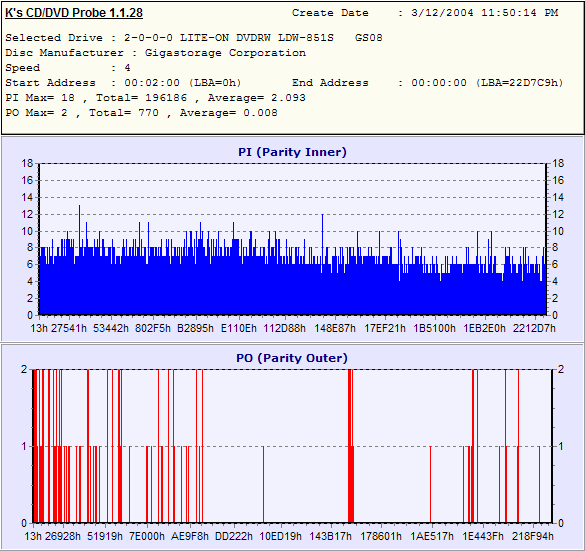585x551 pixels.
Task: Click the PI (Parity Inner) chart title
Action: coord(292,152)
